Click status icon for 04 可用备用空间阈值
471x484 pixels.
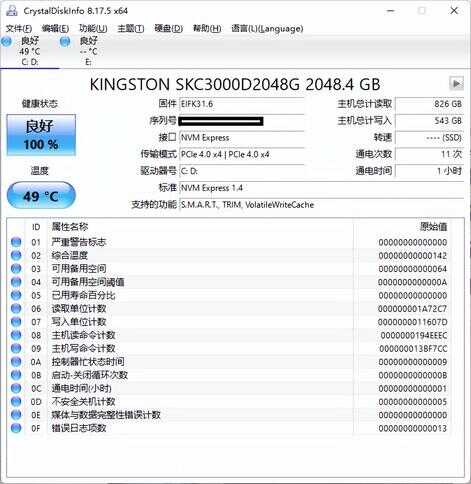pos(16,282)
